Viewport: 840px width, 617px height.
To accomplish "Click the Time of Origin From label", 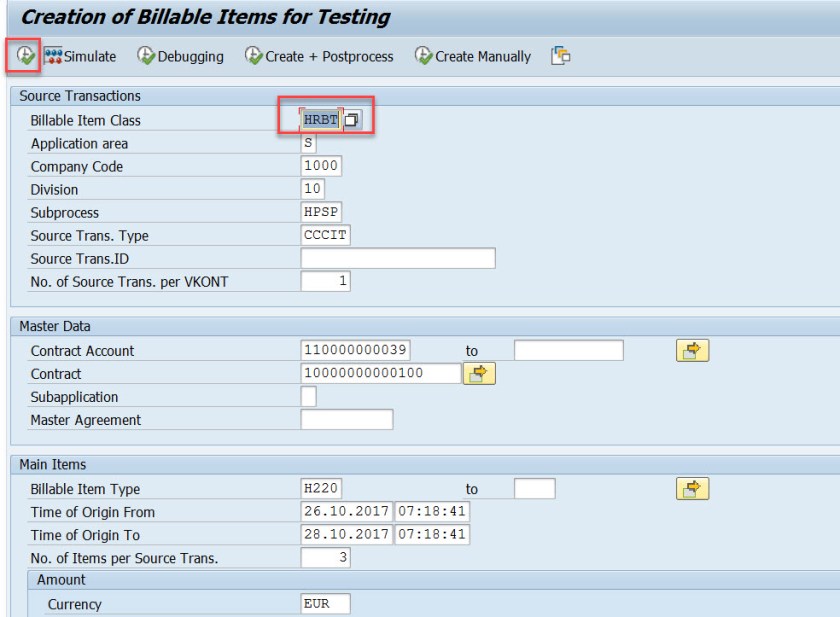I will tap(93, 512).
